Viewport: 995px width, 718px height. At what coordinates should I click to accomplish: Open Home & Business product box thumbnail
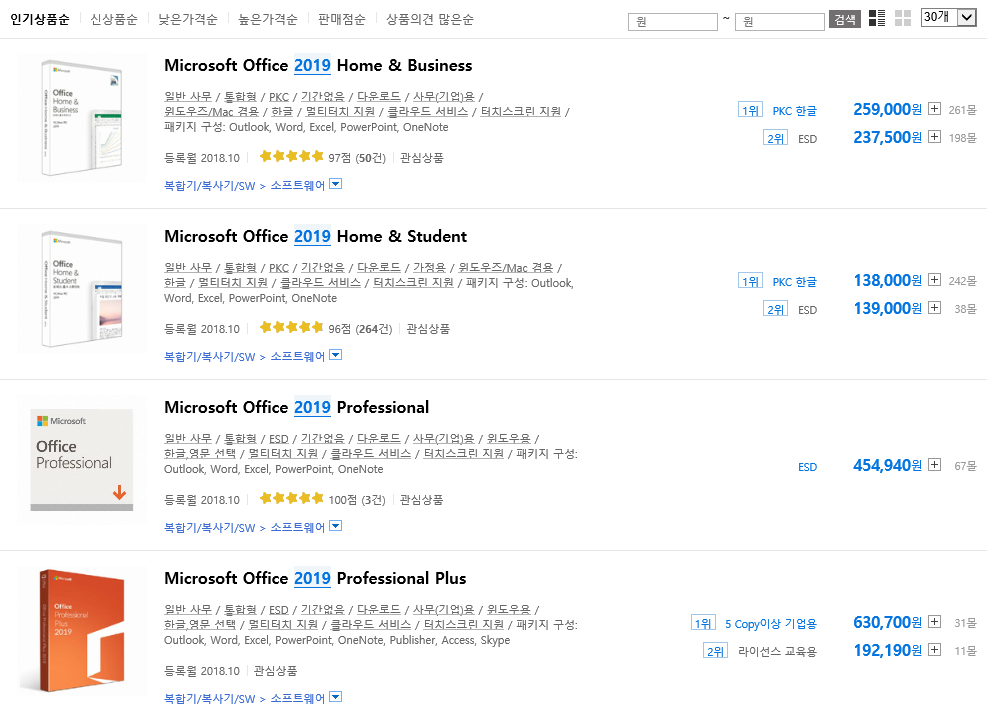81,118
